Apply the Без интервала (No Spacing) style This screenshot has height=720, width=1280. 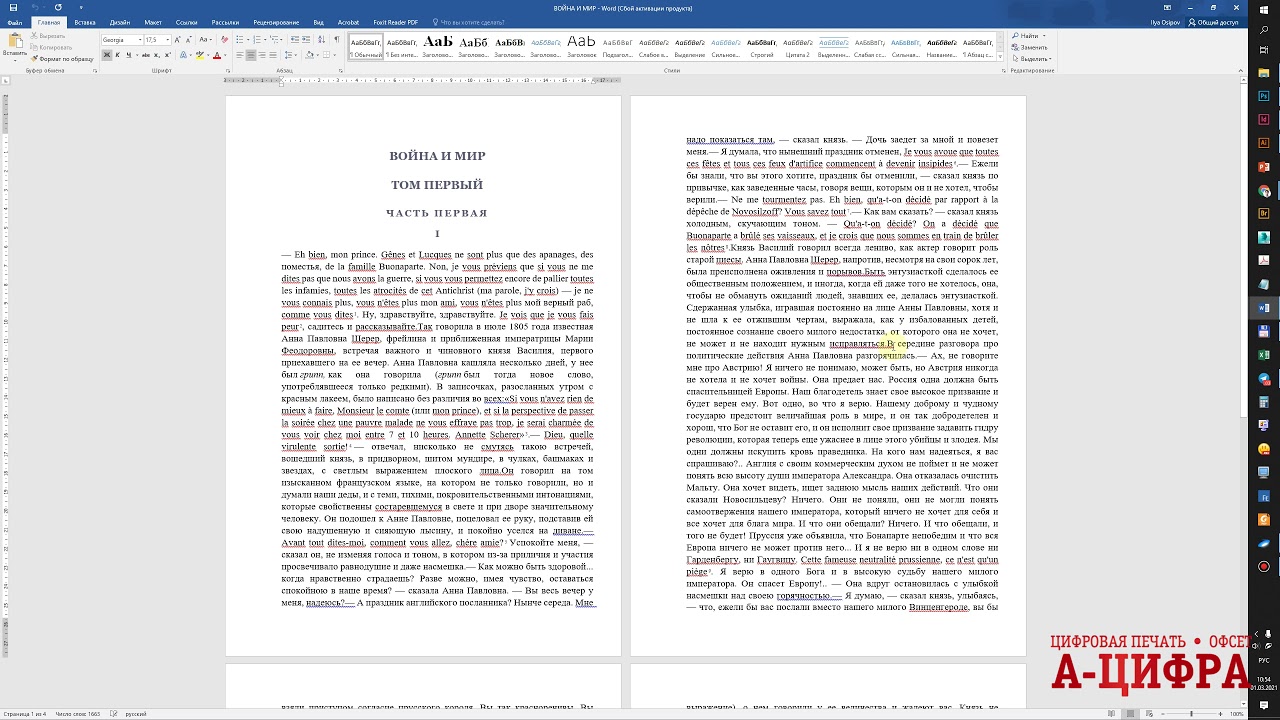click(402, 47)
